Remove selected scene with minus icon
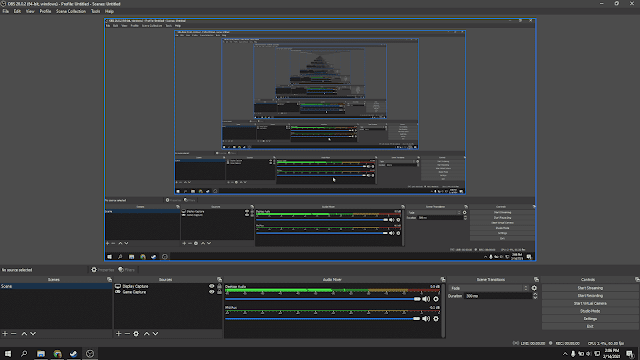 13,333
